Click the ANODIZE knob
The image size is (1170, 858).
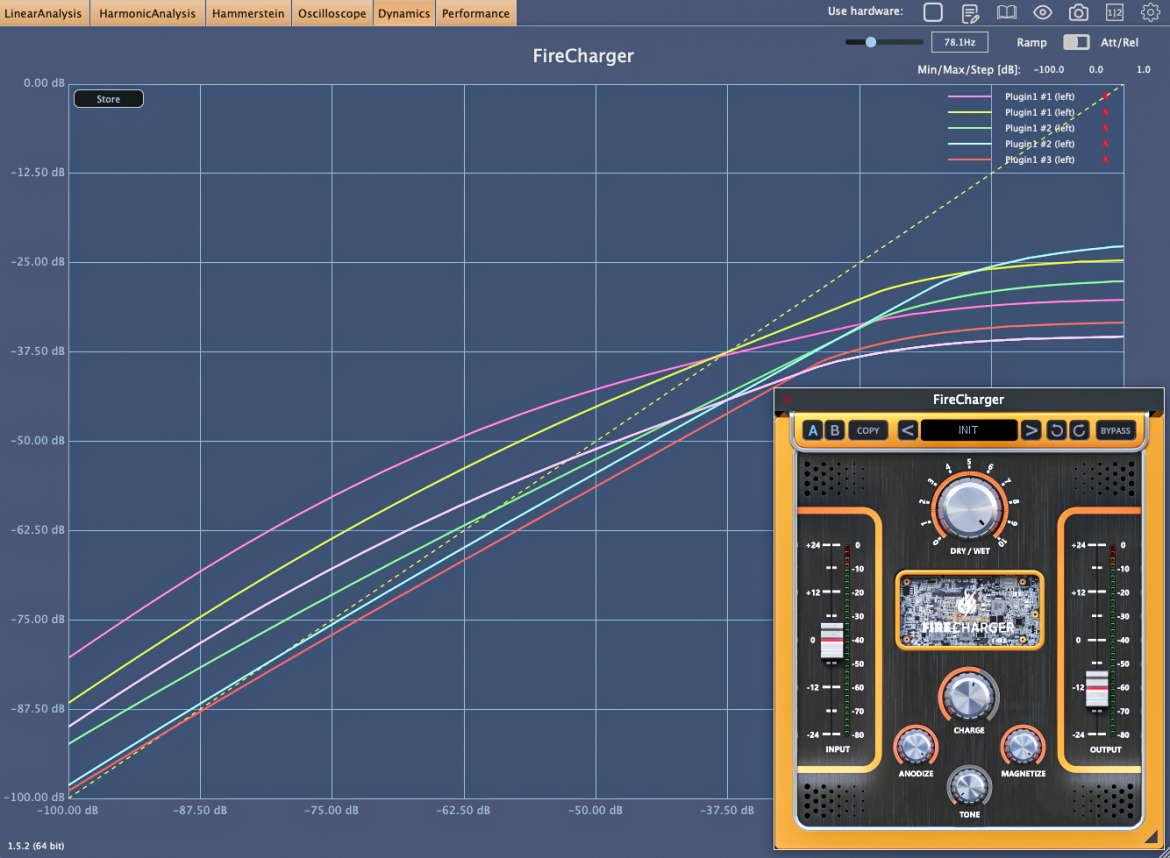point(915,746)
